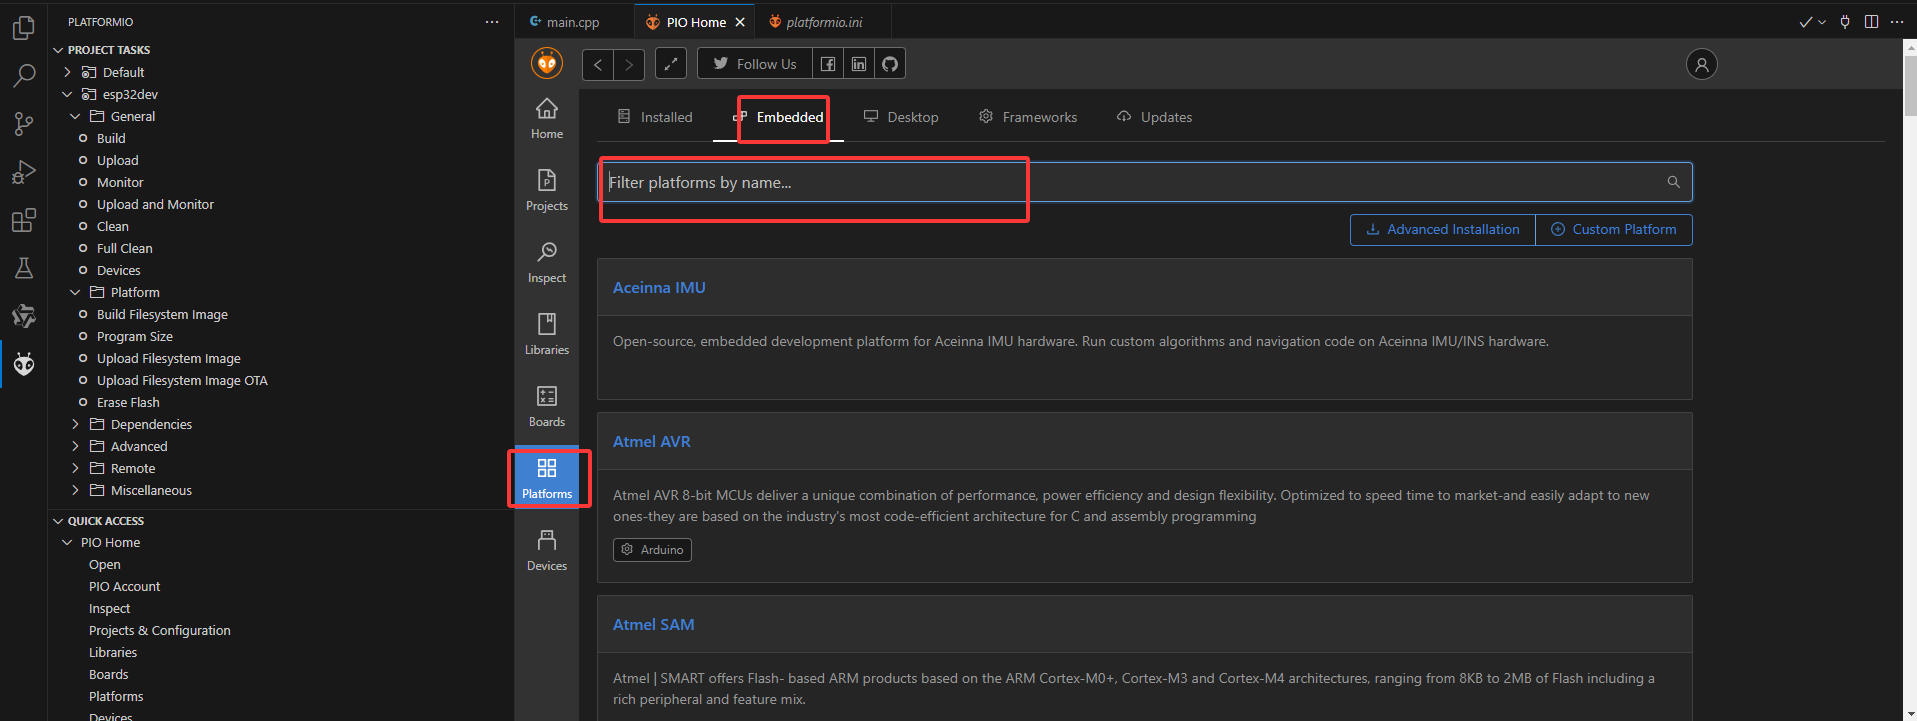Go back with the left arrow button
This screenshot has width=1917, height=721.
[x=597, y=64]
